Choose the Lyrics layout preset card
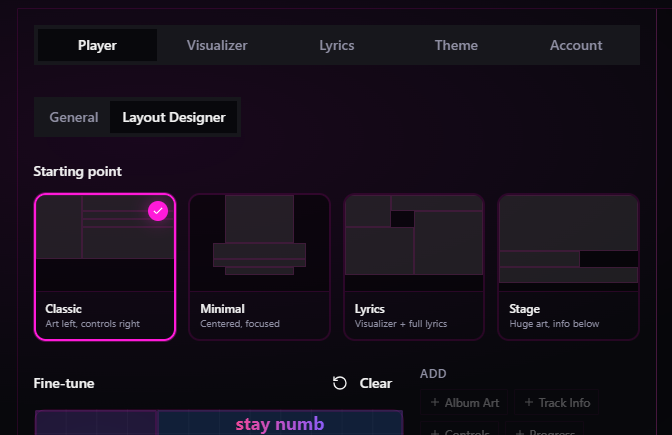This screenshot has width=672, height=435. pyautogui.click(x=414, y=267)
